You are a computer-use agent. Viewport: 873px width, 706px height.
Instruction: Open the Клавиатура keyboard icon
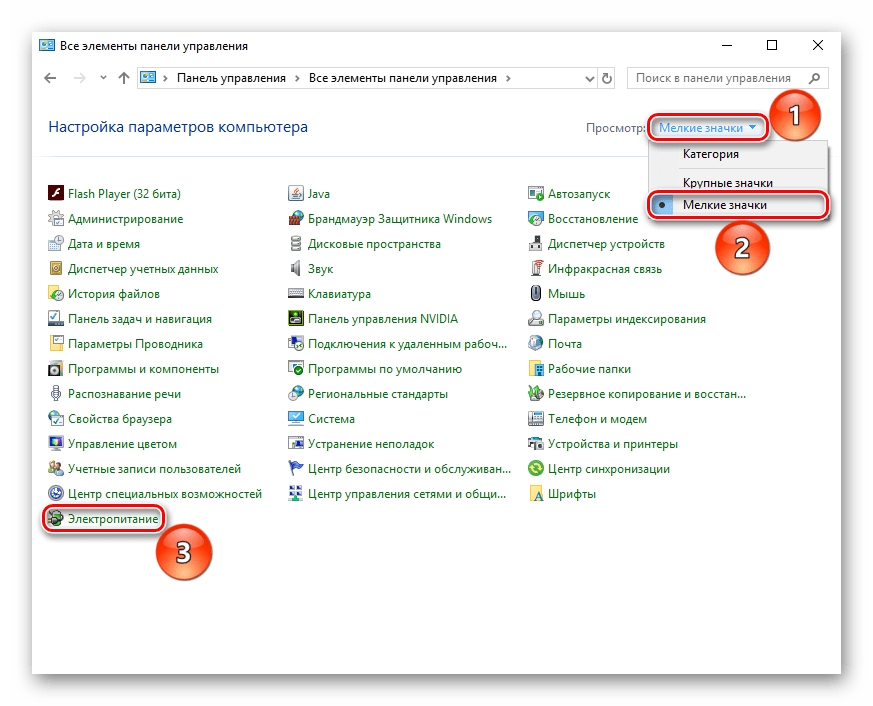point(296,294)
